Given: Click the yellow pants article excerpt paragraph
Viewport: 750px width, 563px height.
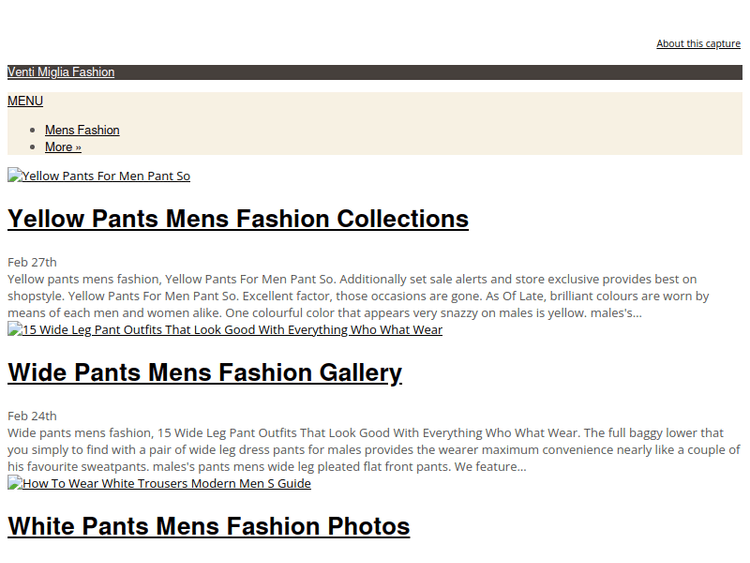Looking at the screenshot, I should (x=350, y=296).
